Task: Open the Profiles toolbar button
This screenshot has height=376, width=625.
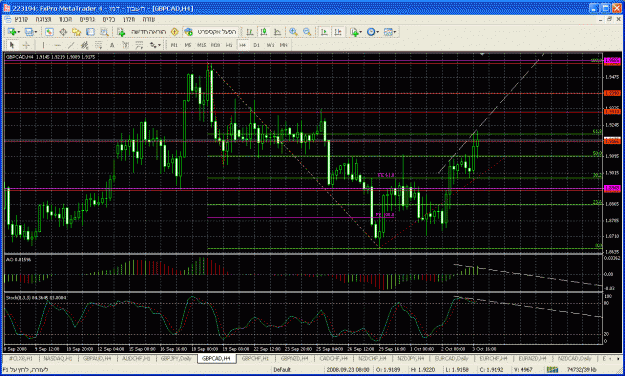Action: tap(29, 32)
